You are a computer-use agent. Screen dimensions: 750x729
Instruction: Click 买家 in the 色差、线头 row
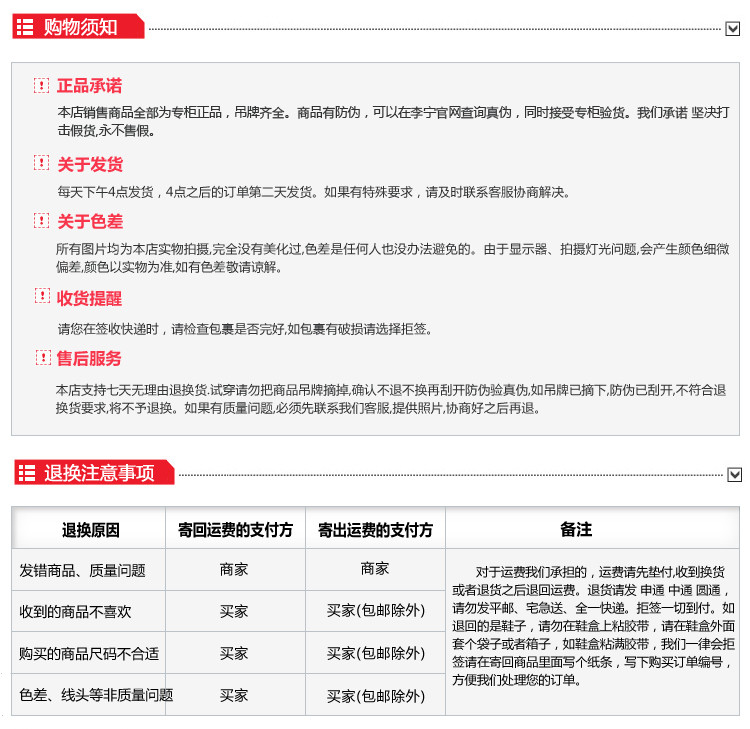click(x=234, y=695)
